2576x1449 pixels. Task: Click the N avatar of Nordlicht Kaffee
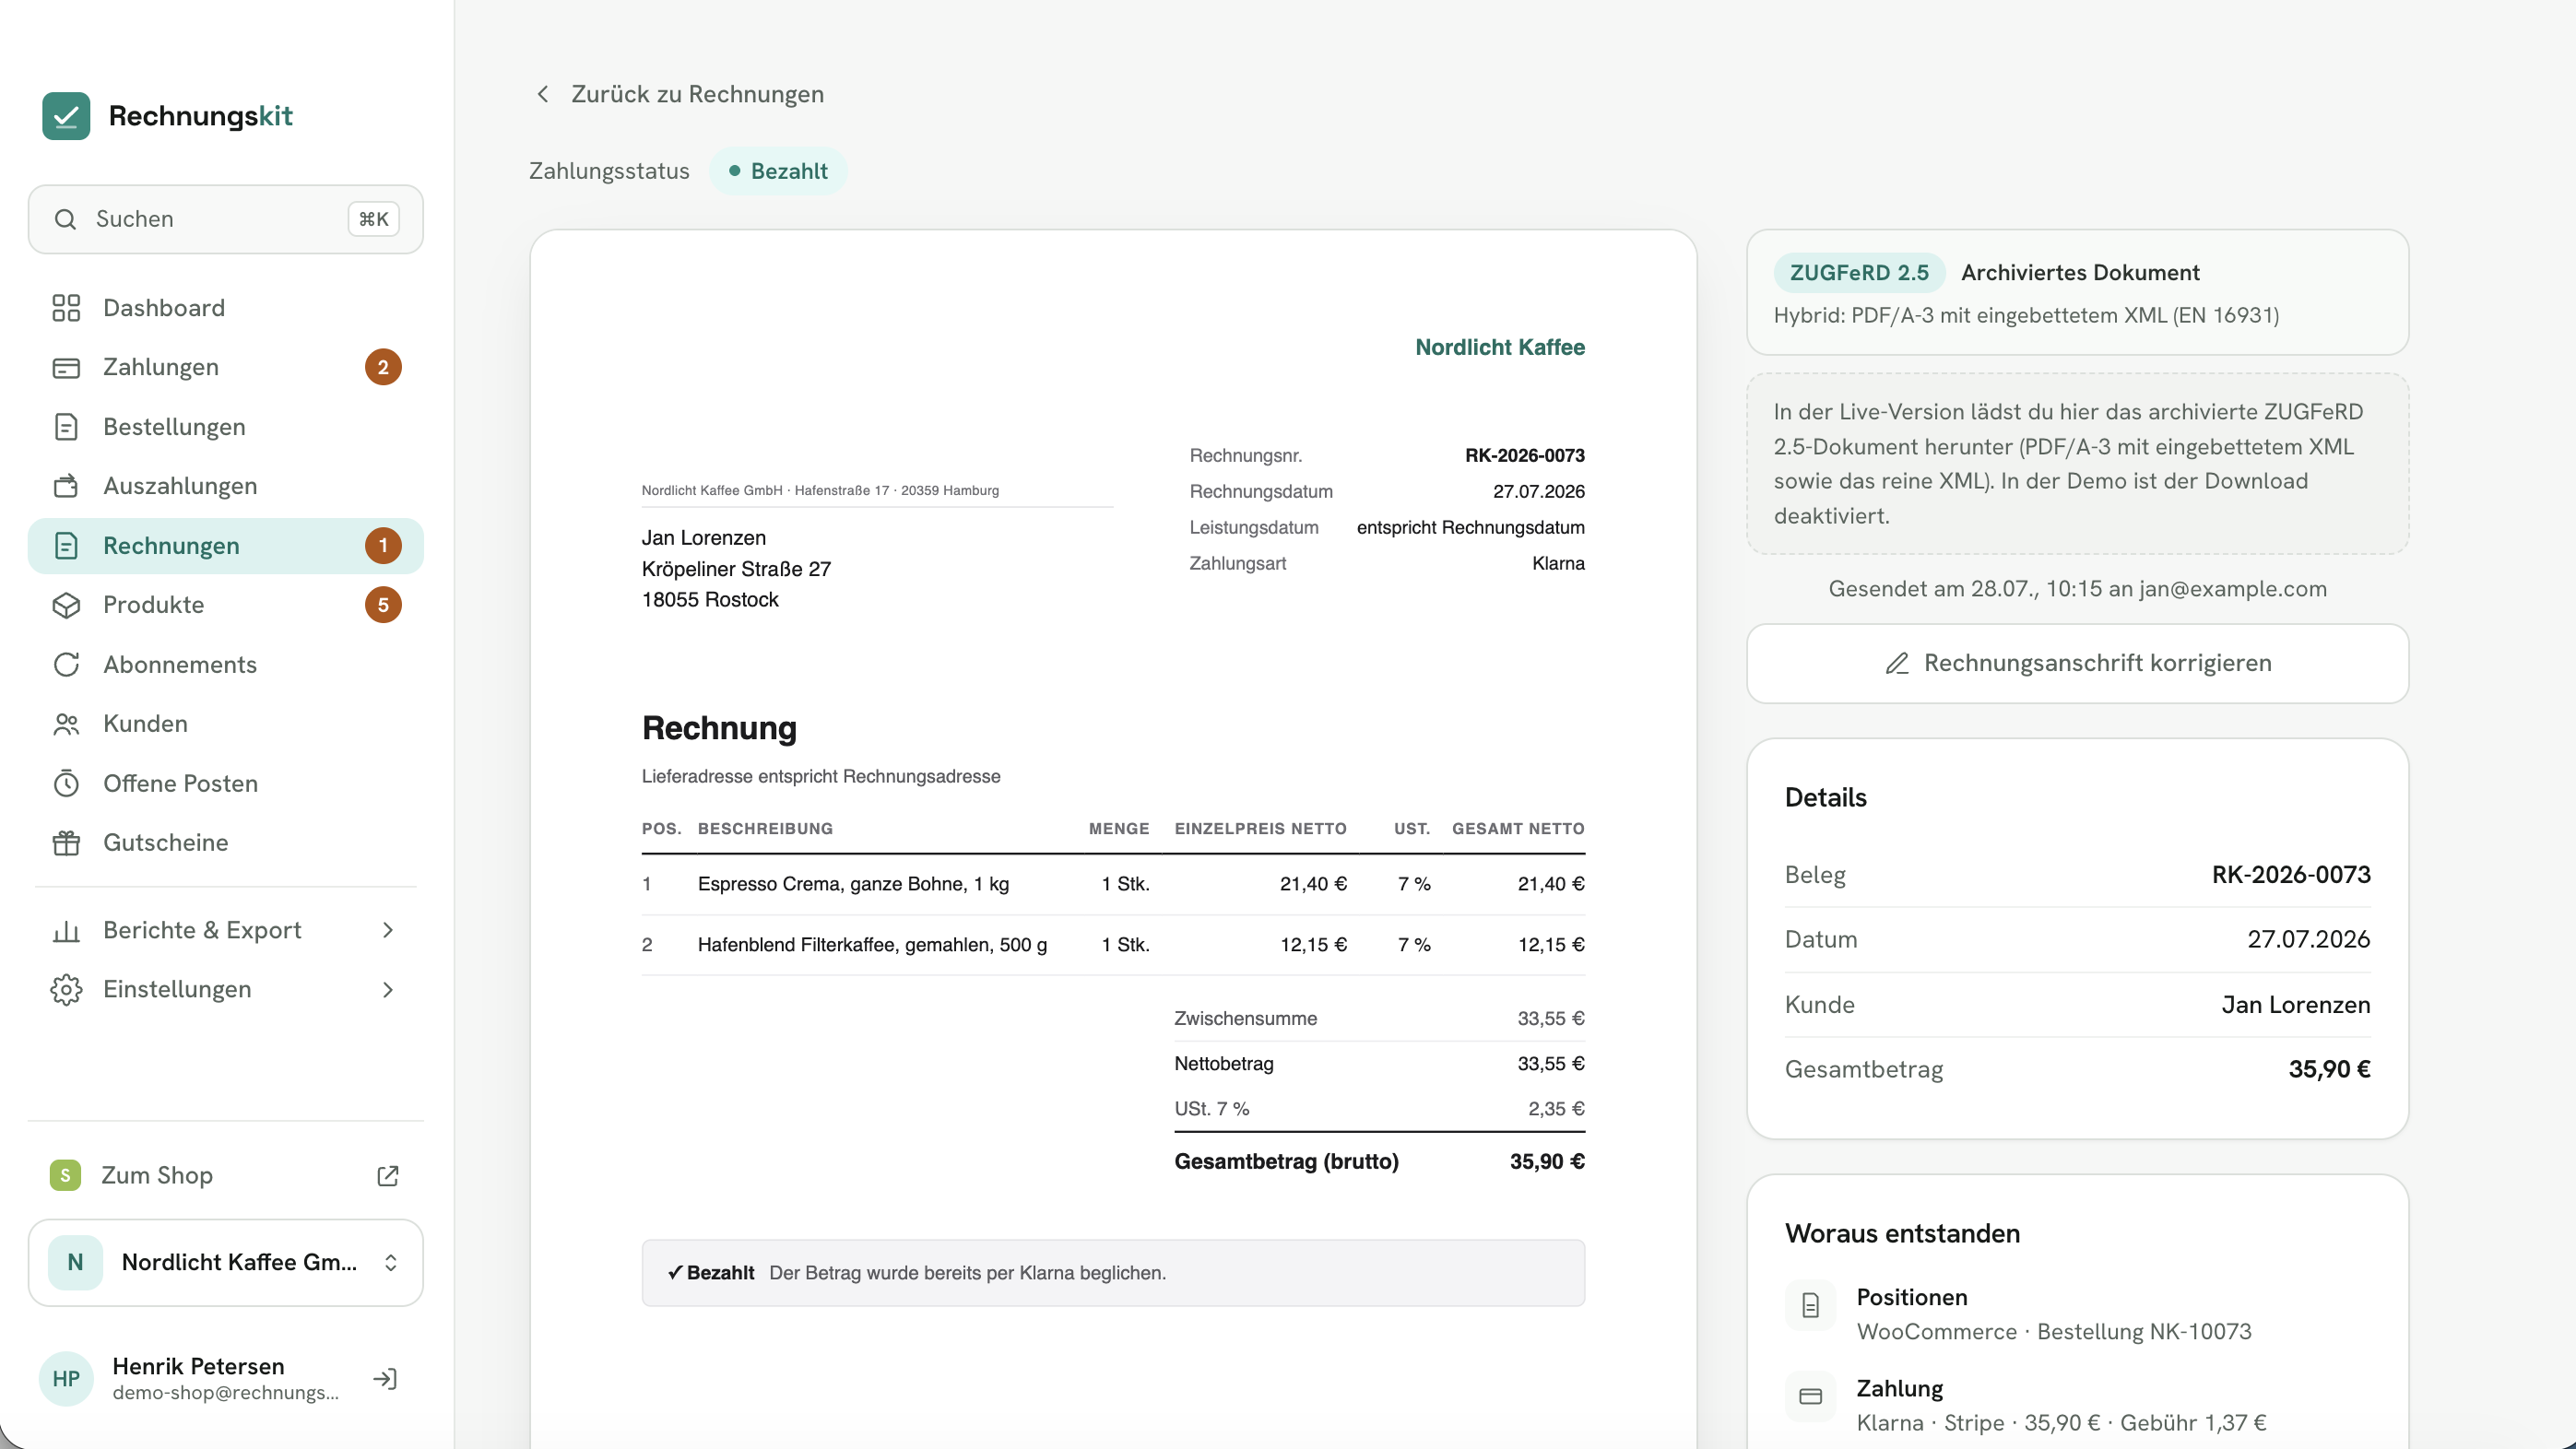(75, 1263)
